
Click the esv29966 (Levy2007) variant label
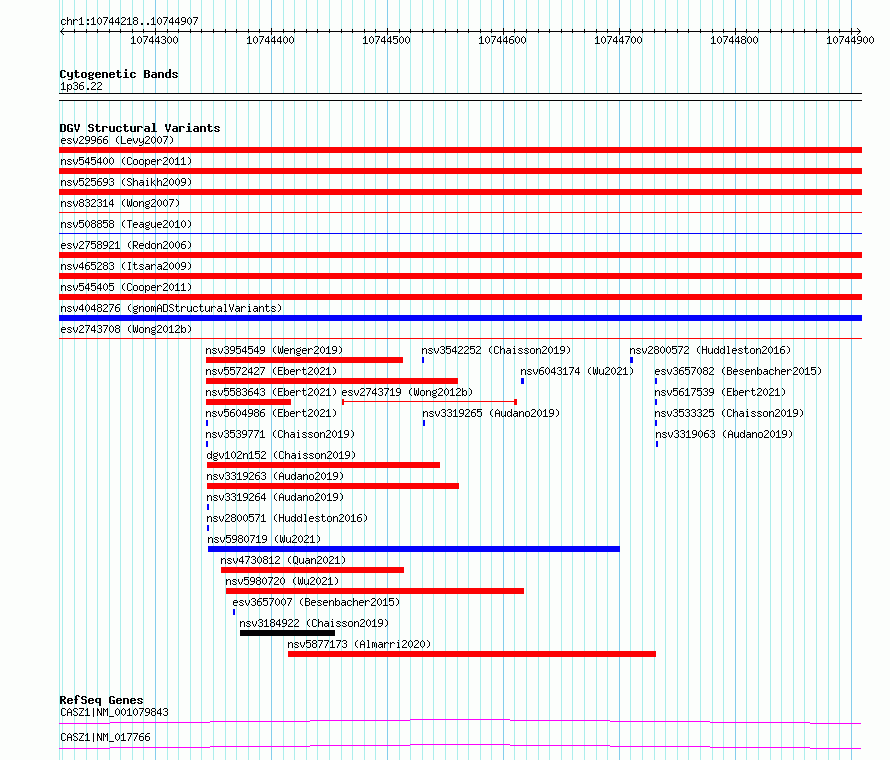click(117, 140)
